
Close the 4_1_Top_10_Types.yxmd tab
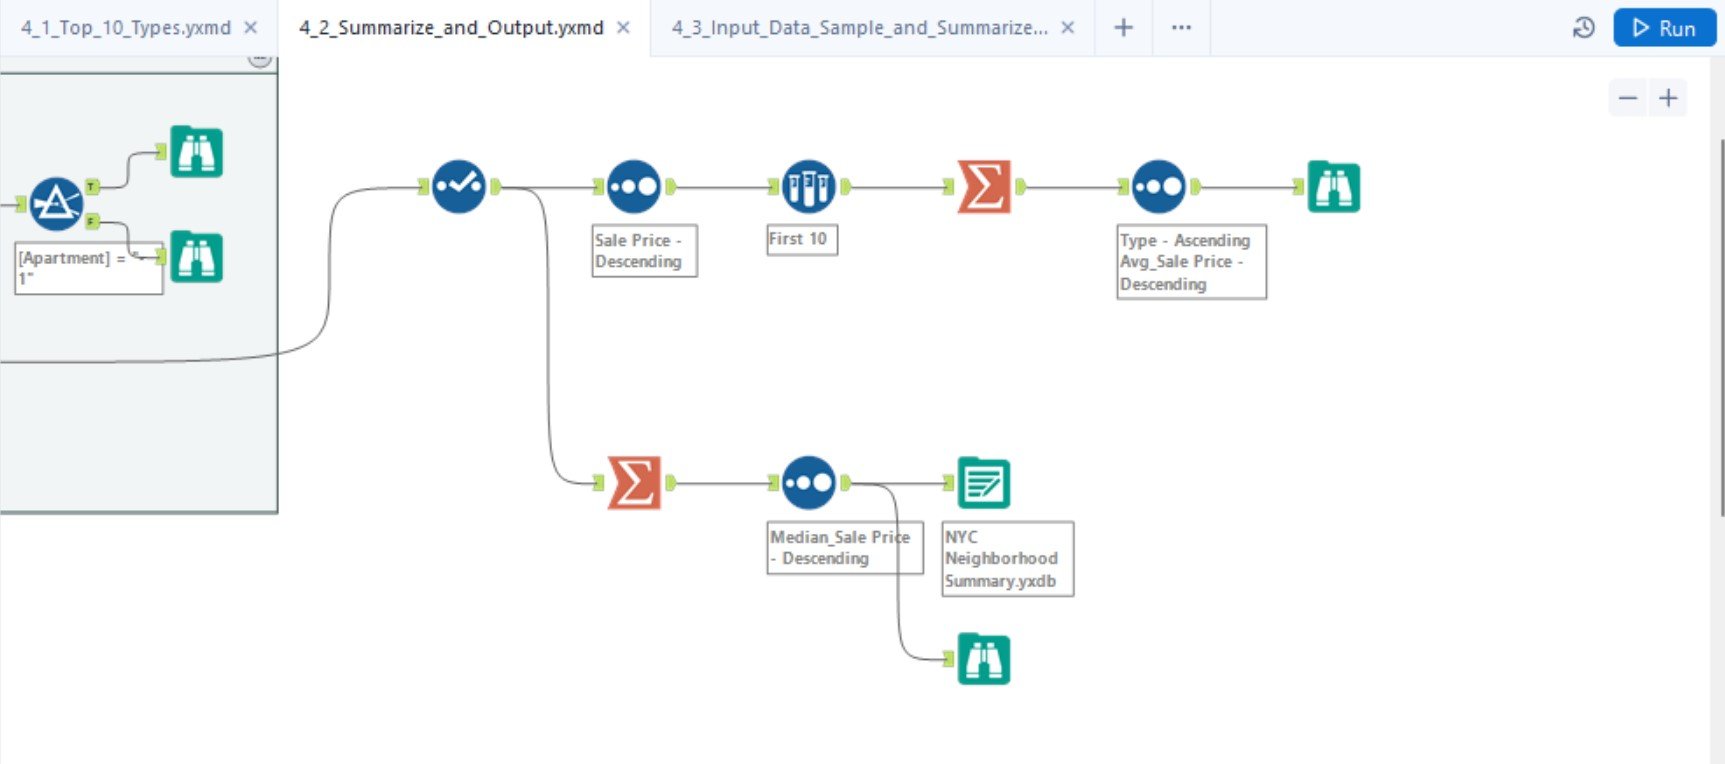pyautogui.click(x=251, y=28)
